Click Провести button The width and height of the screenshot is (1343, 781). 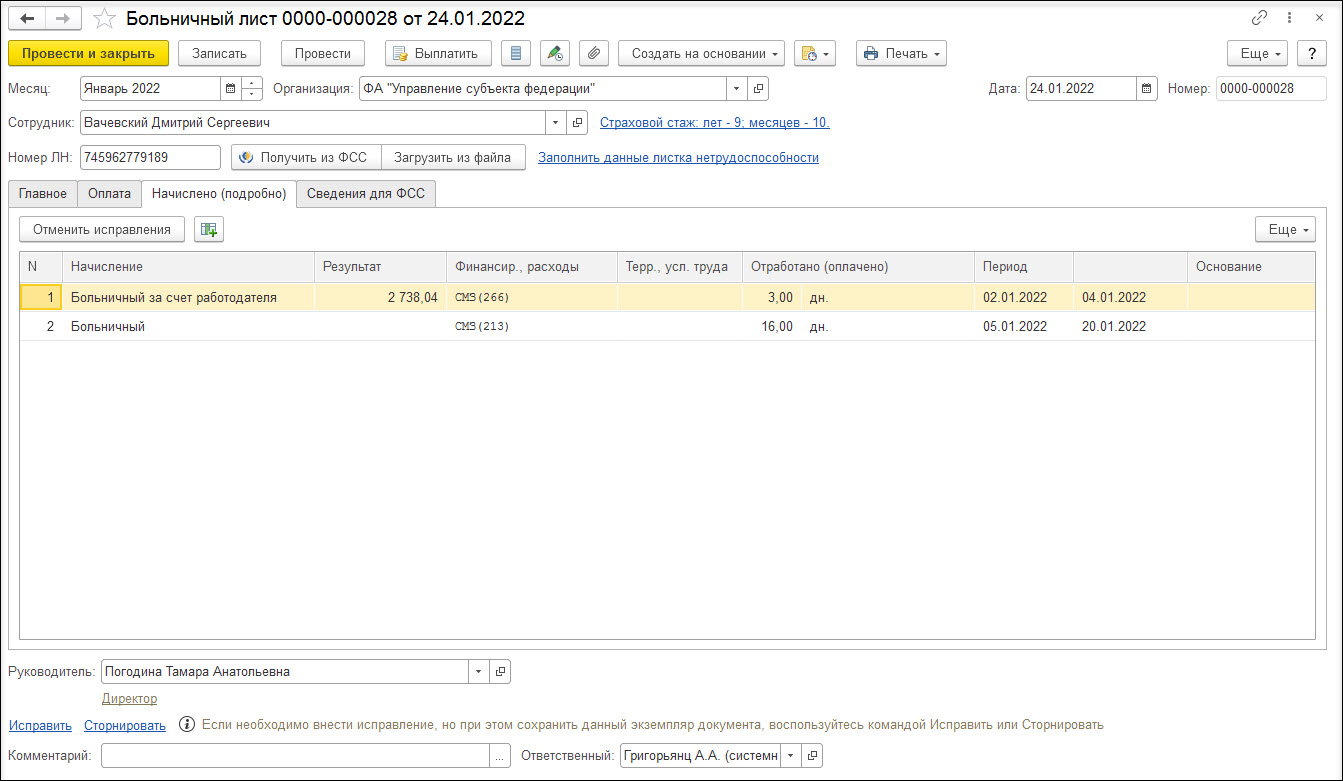(323, 53)
